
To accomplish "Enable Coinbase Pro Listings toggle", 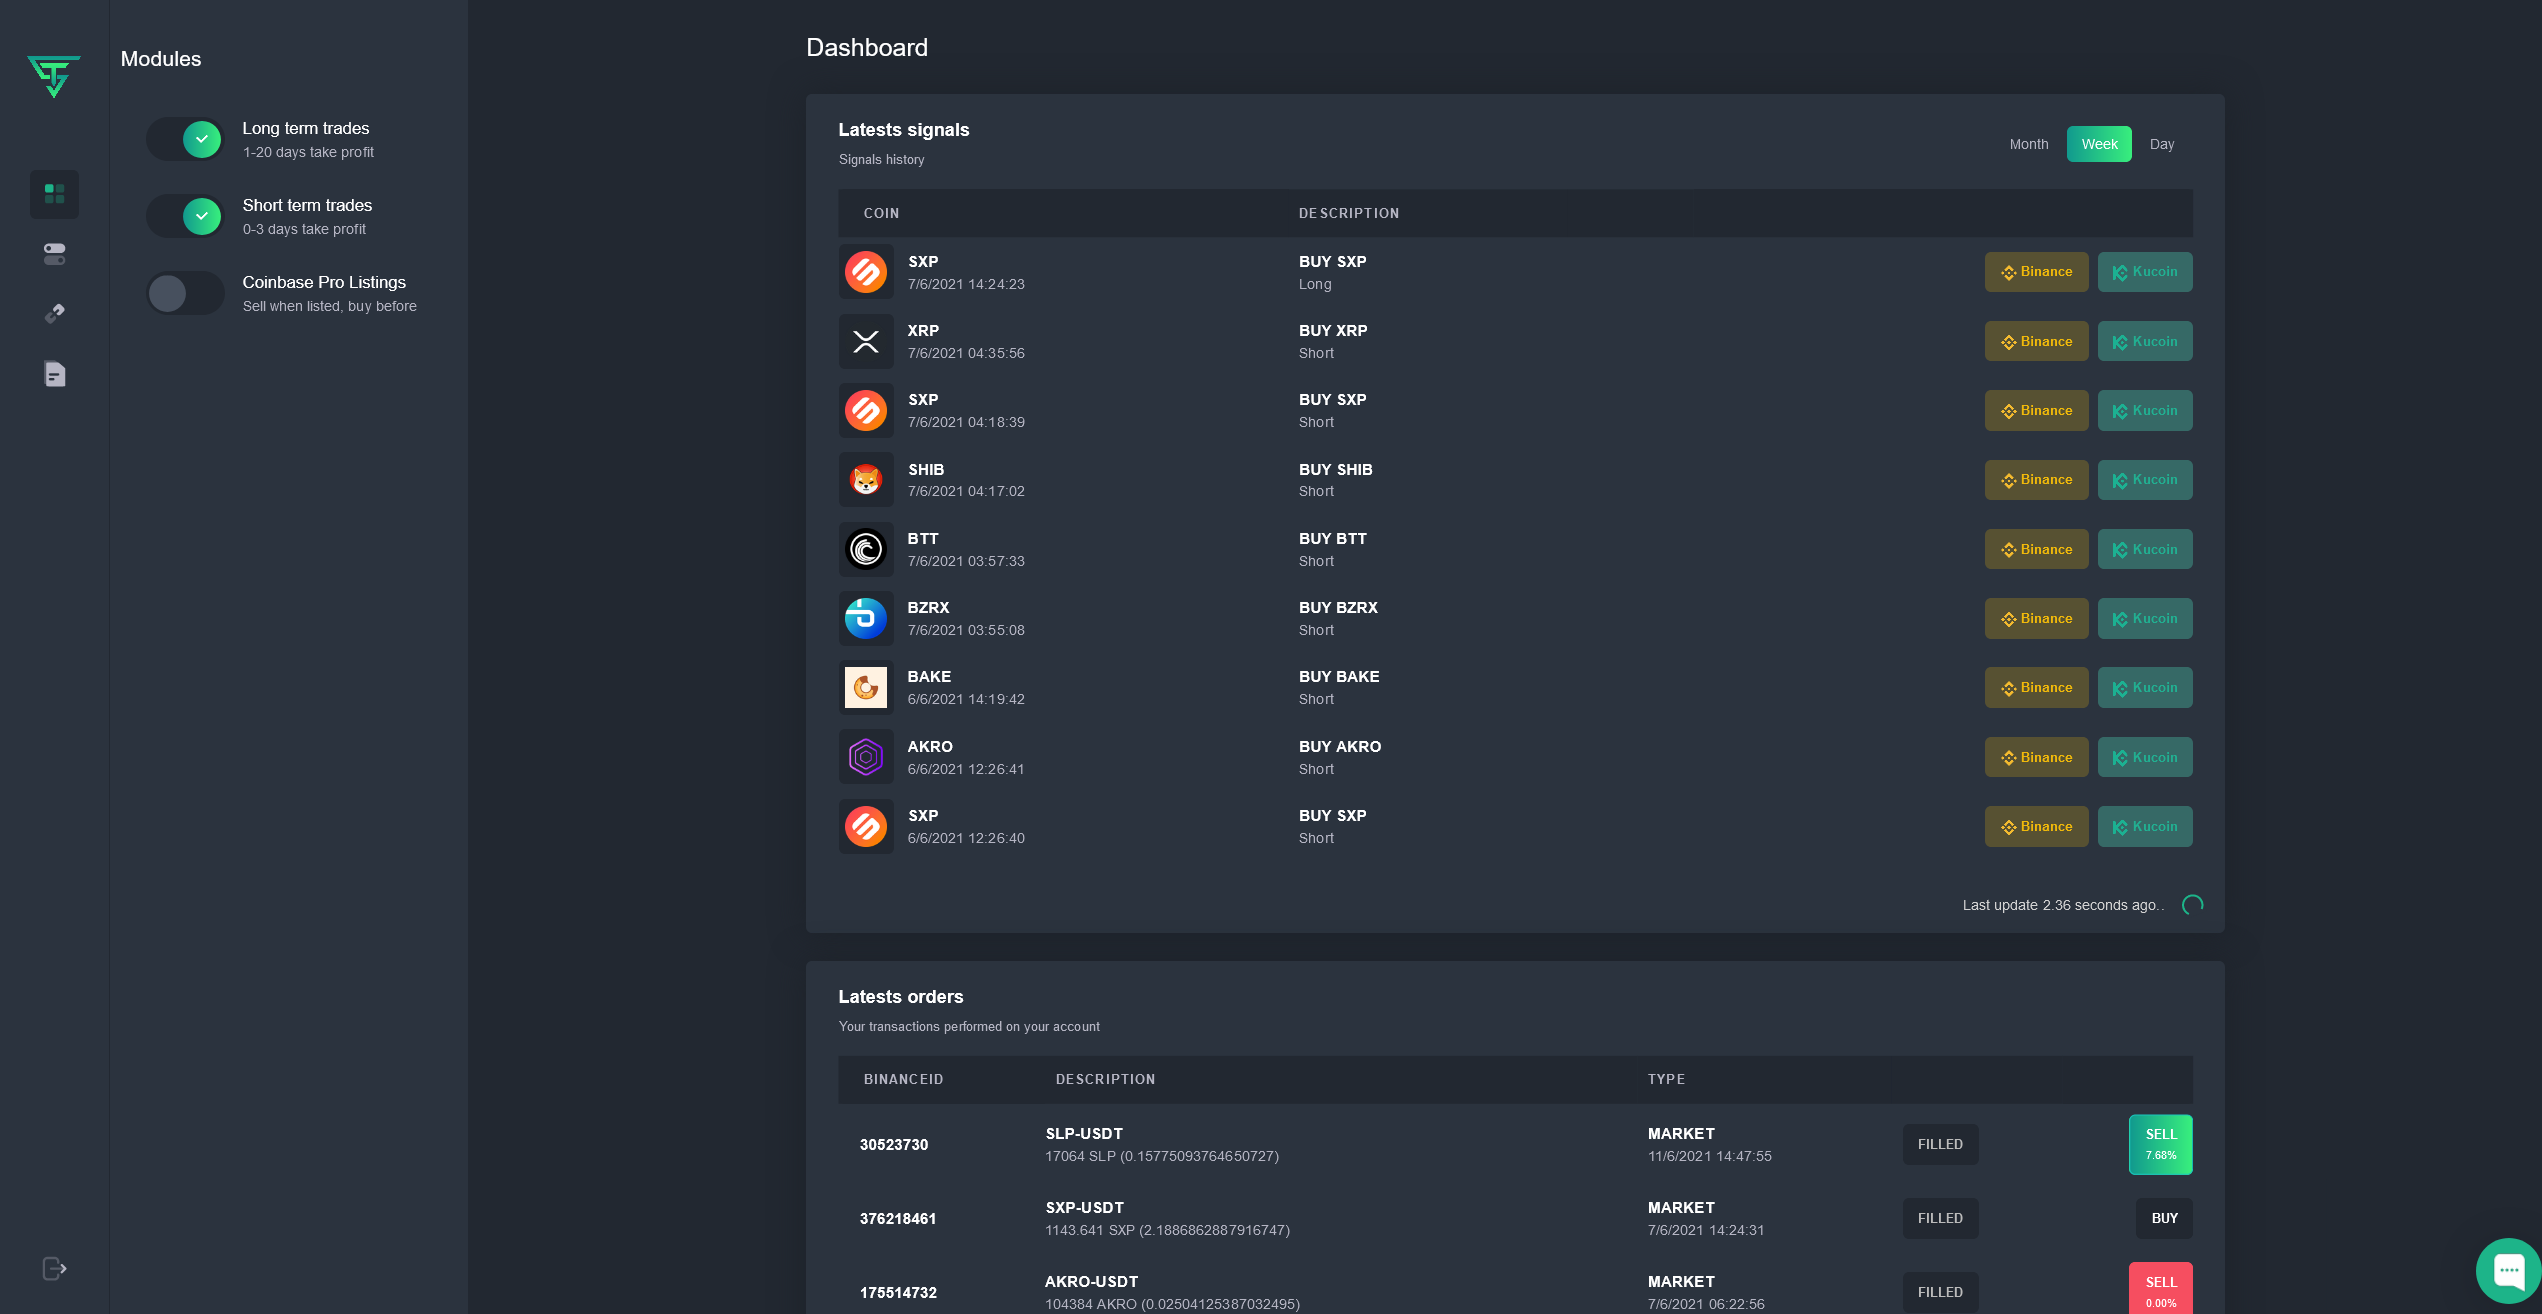I will pos(186,293).
